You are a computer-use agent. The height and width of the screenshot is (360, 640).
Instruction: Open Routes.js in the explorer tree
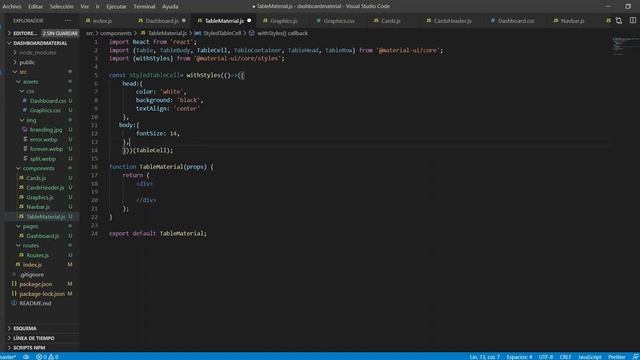[x=37, y=255]
